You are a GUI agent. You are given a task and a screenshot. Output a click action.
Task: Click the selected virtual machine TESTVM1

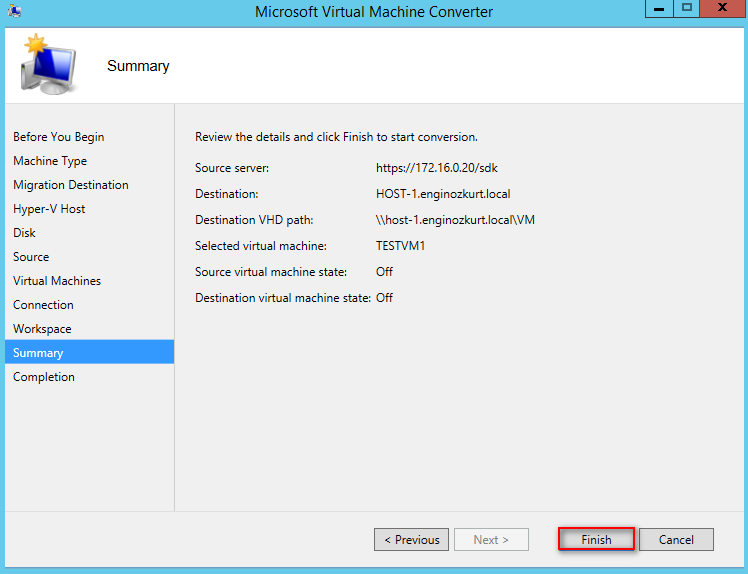tap(400, 246)
